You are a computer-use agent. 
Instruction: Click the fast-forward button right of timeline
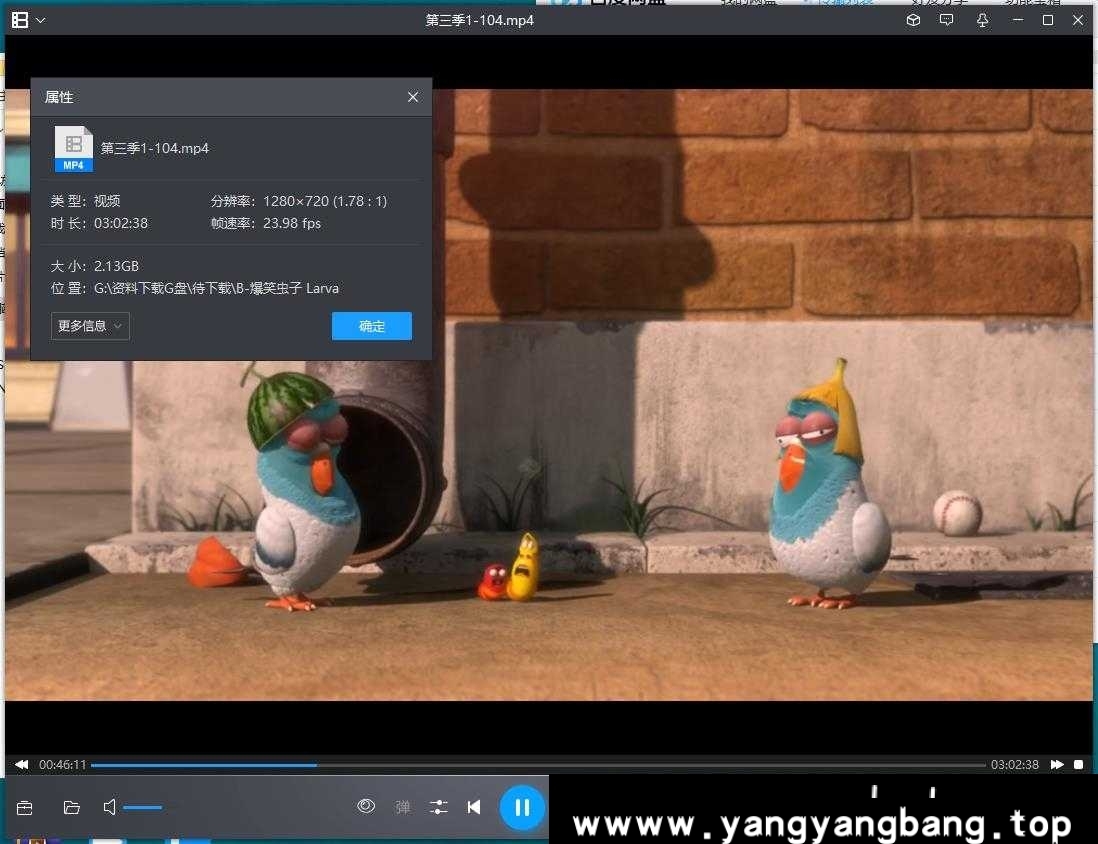click(x=1057, y=765)
